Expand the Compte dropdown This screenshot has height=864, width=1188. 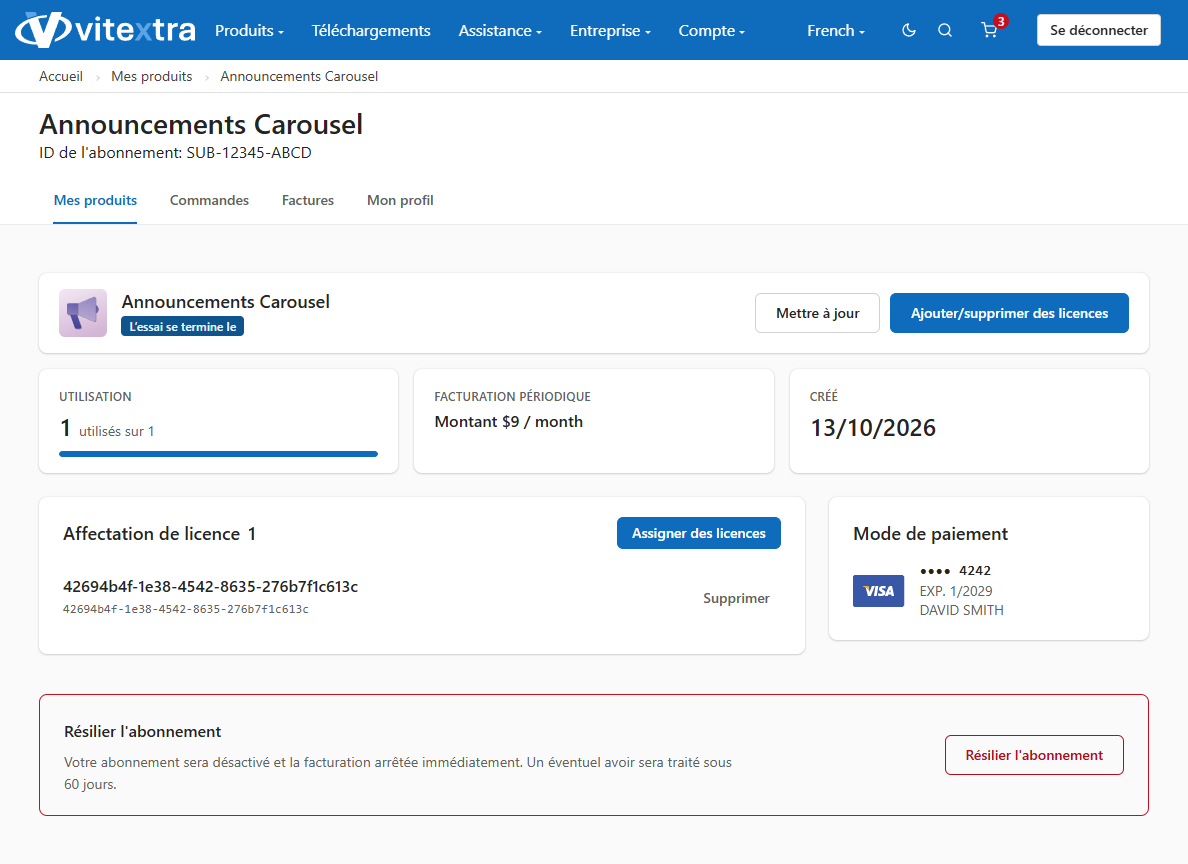point(711,30)
